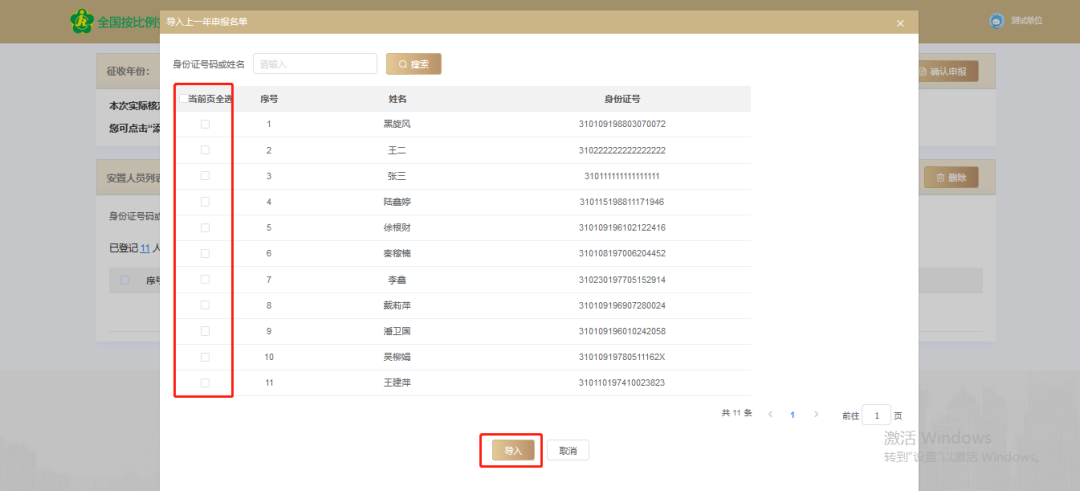Click the 确认申报 button in the background

tap(947, 71)
